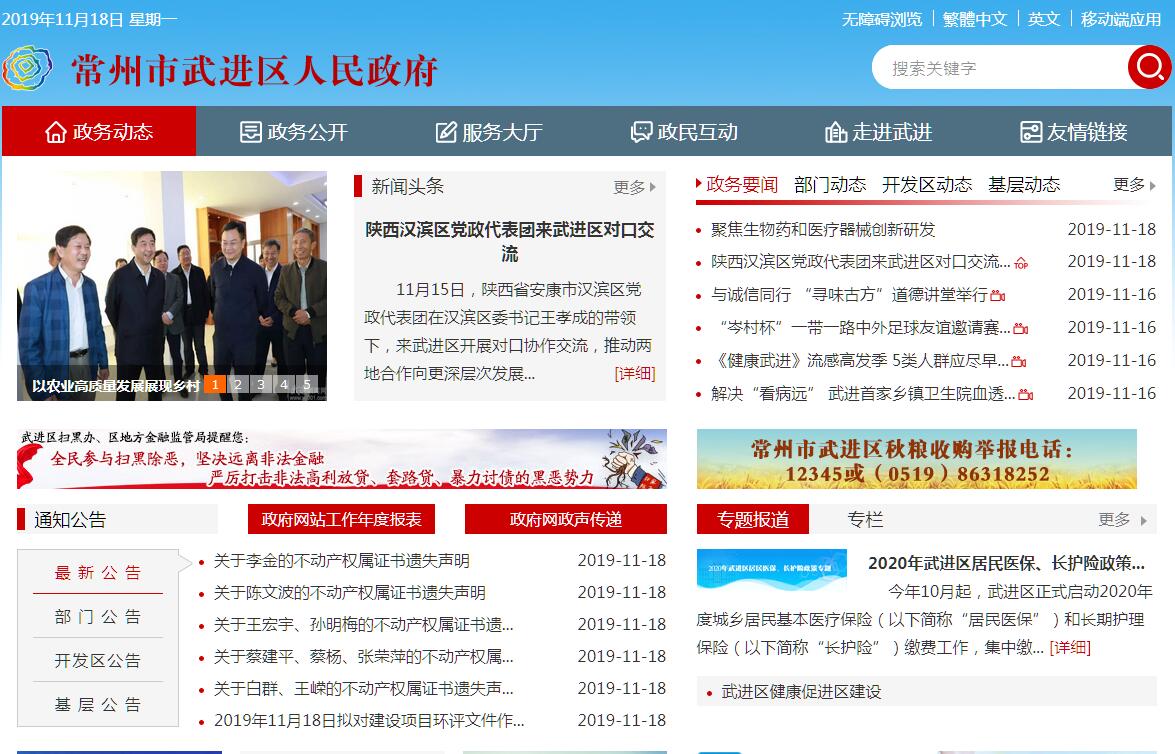Click the red search magnifier button
The height and width of the screenshot is (754, 1175).
1149,67
